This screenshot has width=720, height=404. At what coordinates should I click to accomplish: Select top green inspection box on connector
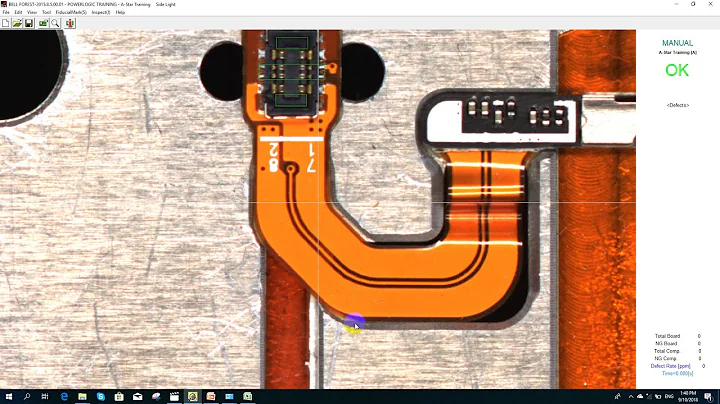pyautogui.click(x=292, y=43)
